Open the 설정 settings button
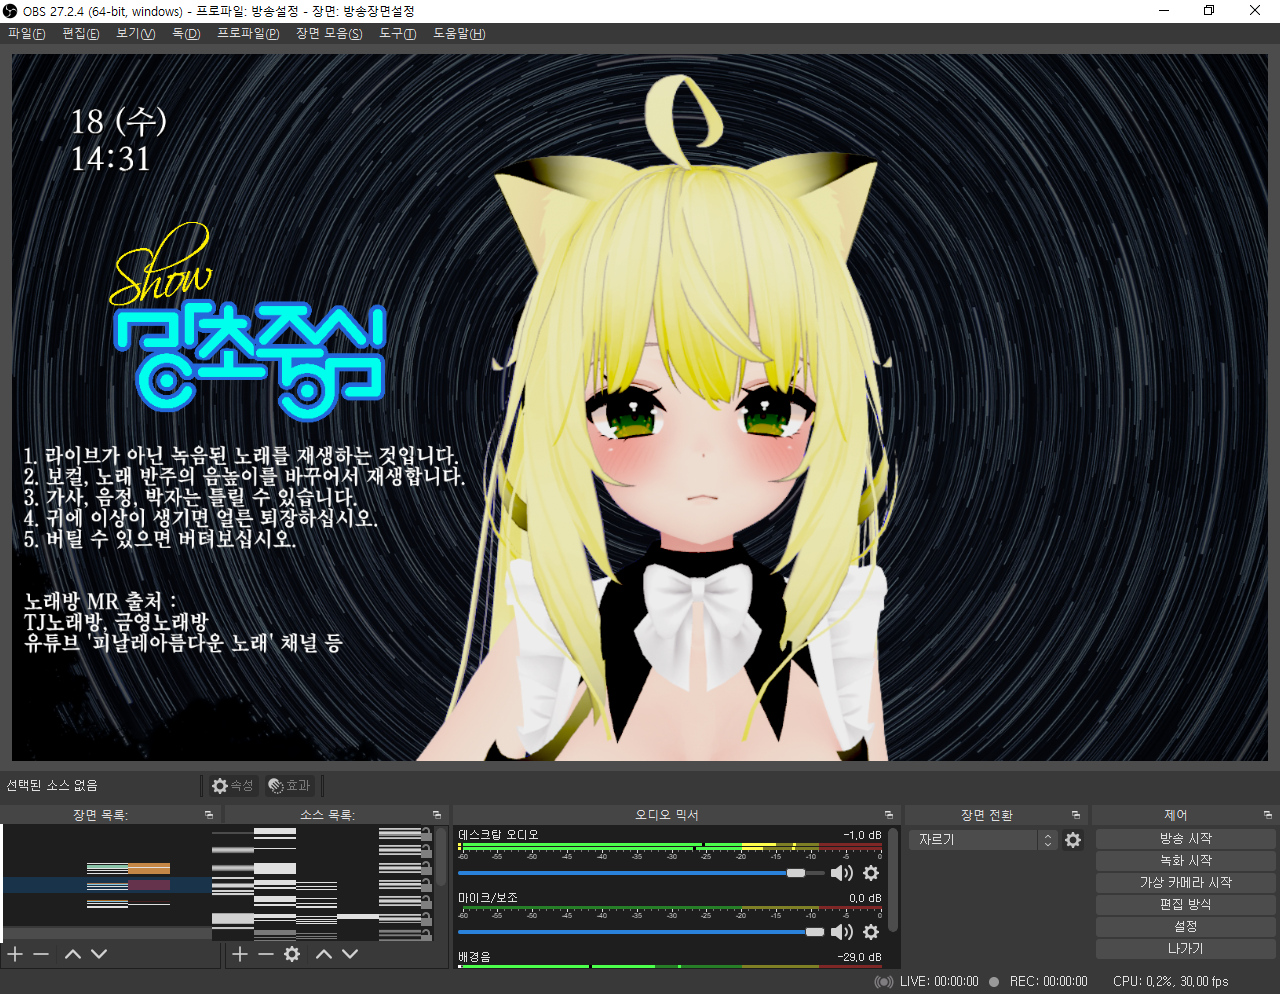The width and height of the screenshot is (1280, 994). tap(1186, 926)
